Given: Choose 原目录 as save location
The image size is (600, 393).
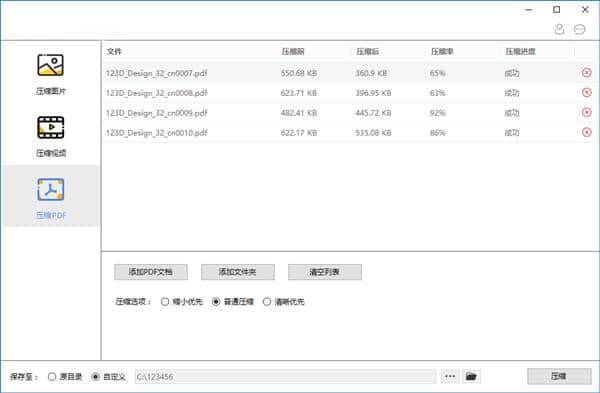Looking at the screenshot, I should click(52, 377).
